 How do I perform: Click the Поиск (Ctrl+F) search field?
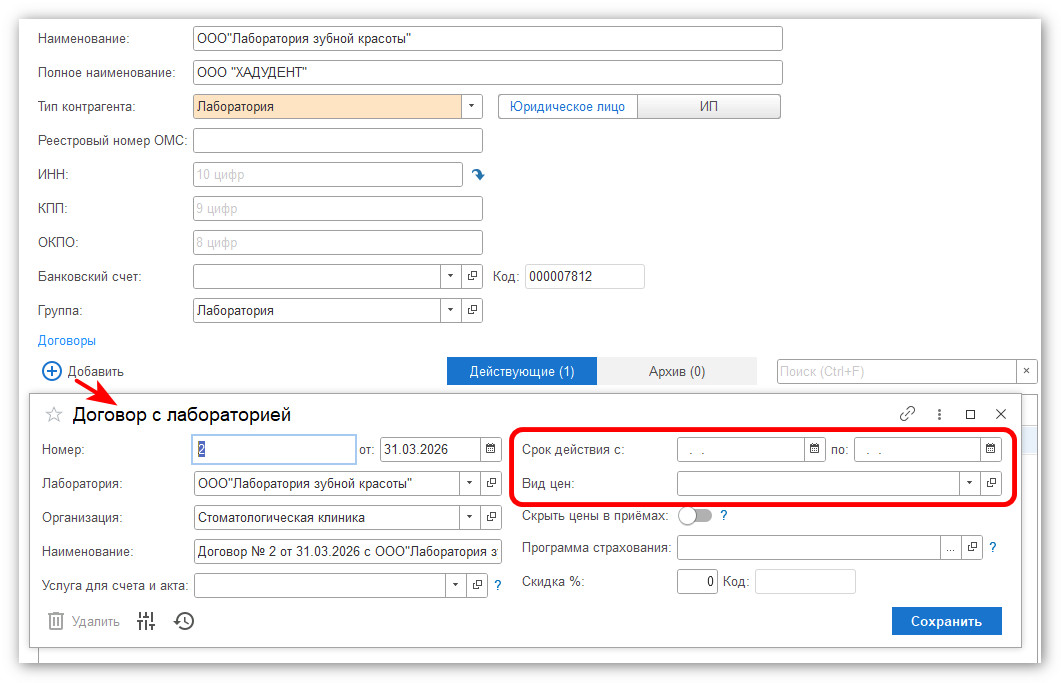(x=896, y=371)
